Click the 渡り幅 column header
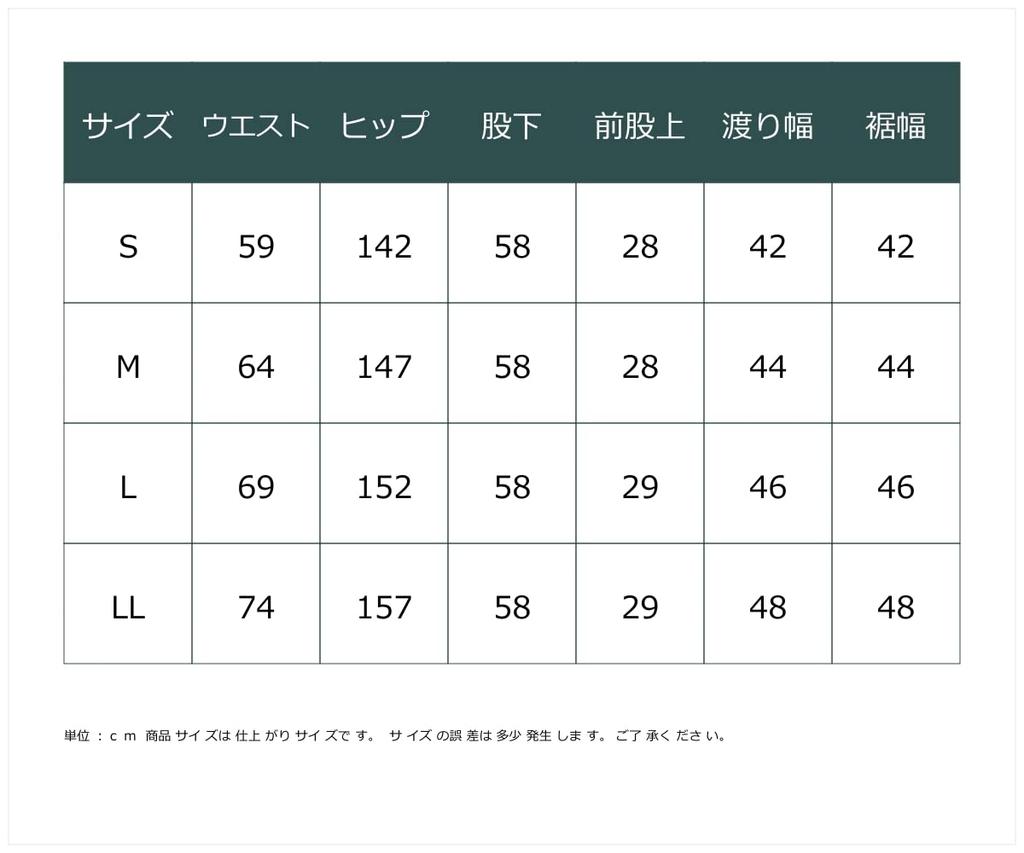The width and height of the screenshot is (1024, 853). (767, 125)
